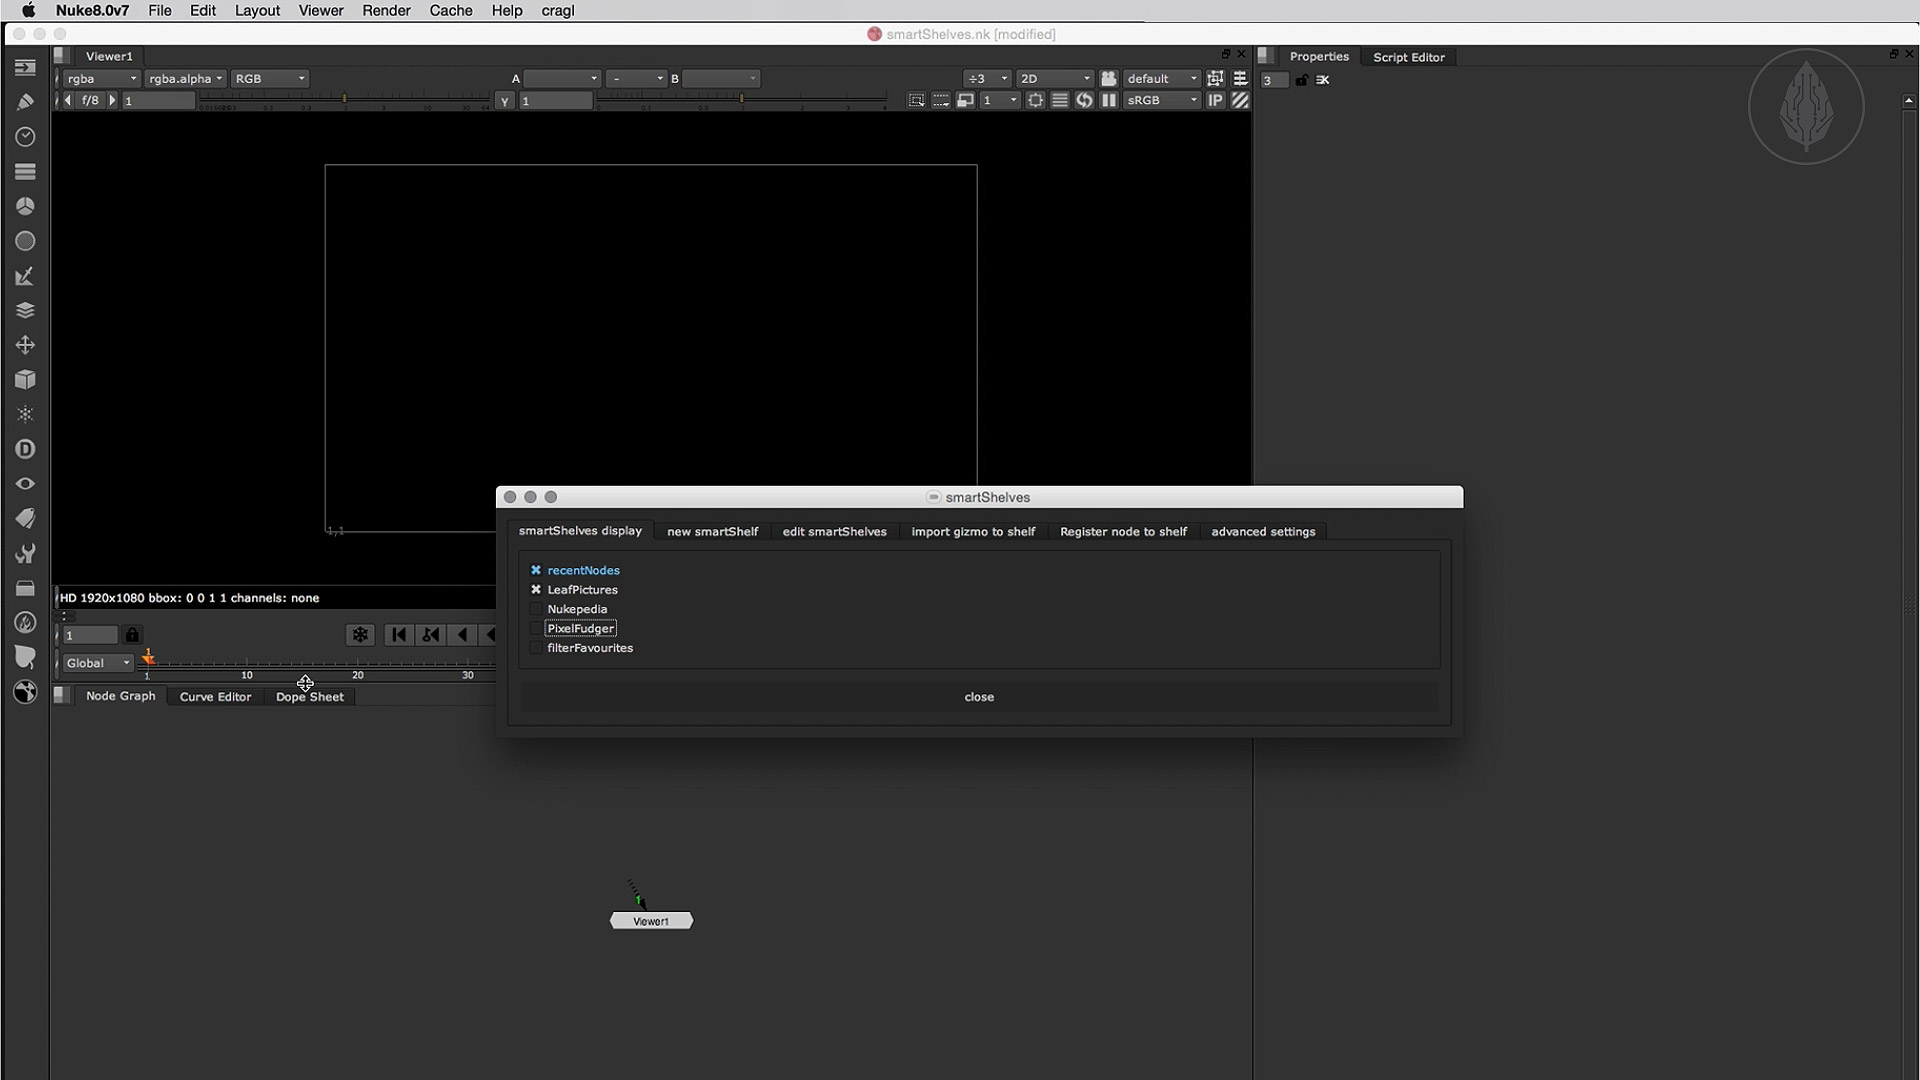Open the Transform nodes move icon
This screenshot has width=1920, height=1080.
click(x=25, y=345)
